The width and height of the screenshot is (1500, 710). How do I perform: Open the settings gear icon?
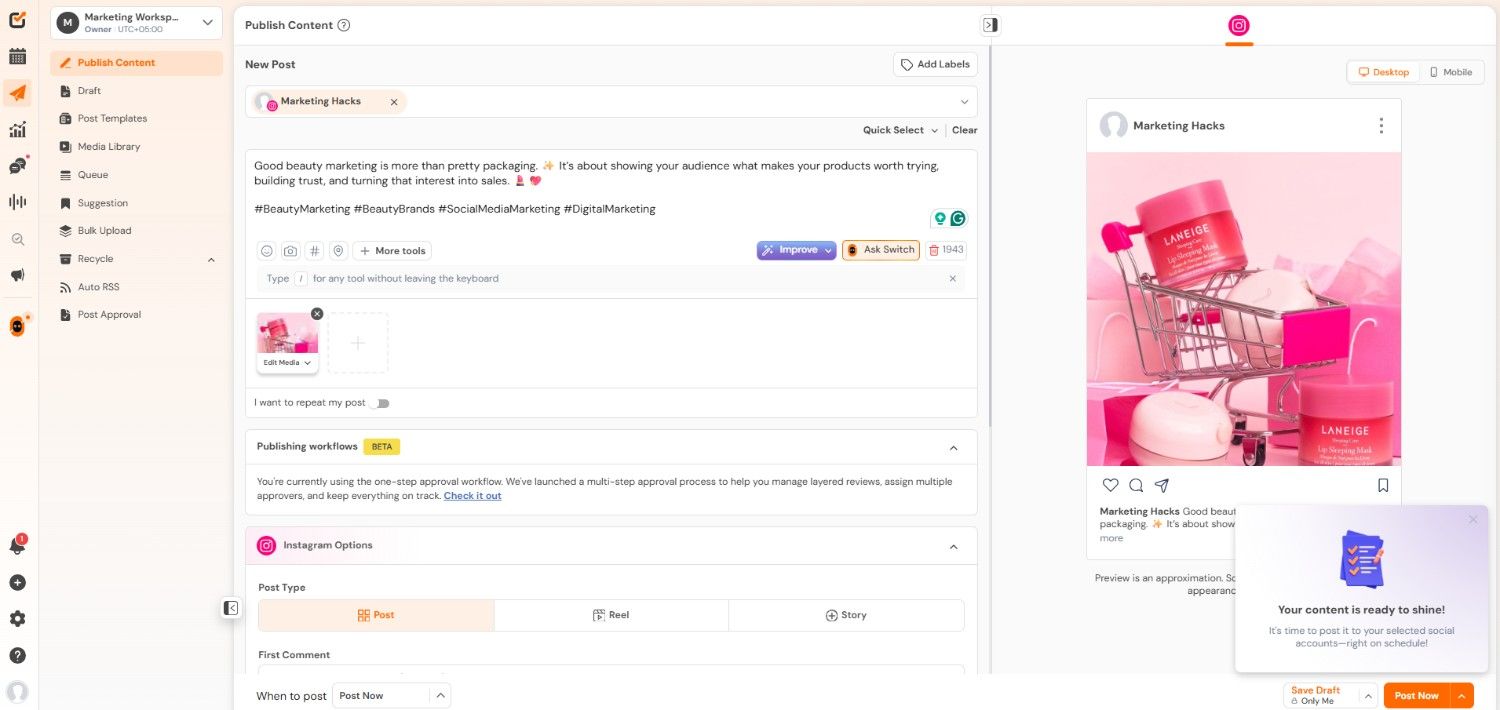click(17, 619)
